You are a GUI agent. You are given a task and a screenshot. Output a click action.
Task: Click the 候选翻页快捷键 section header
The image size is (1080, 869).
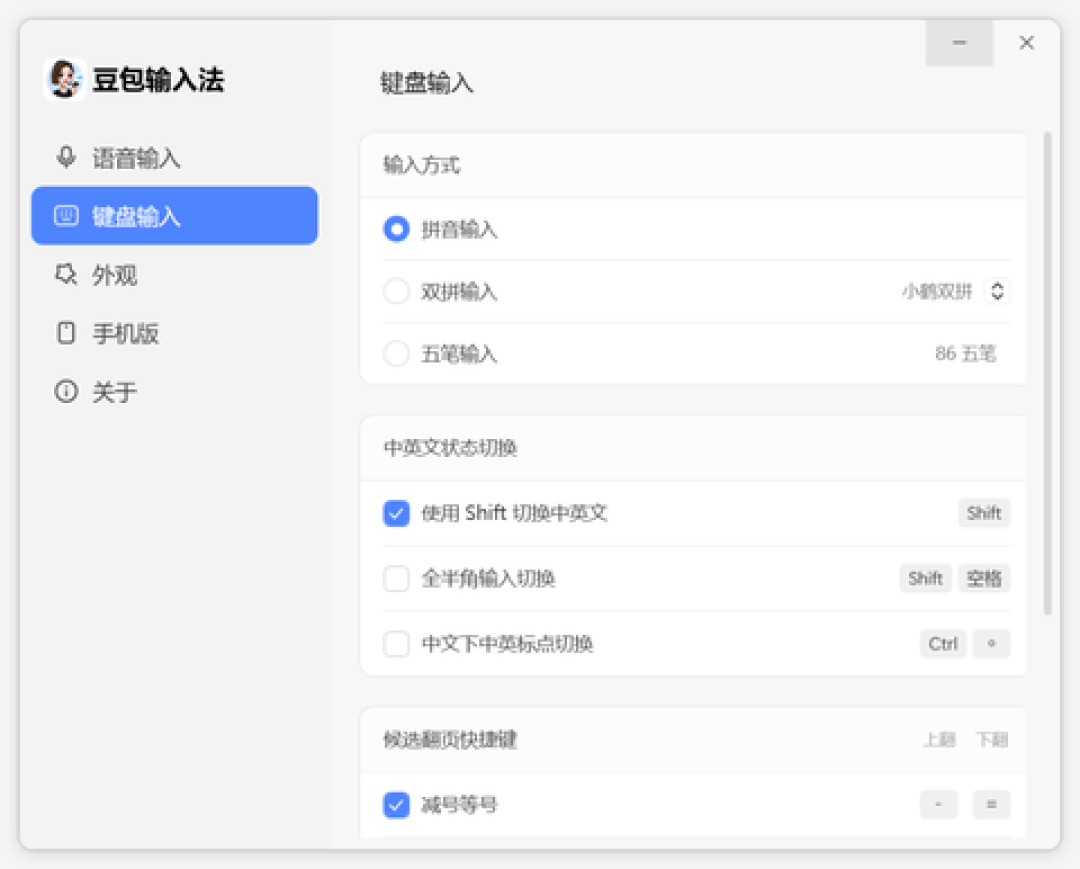point(450,740)
